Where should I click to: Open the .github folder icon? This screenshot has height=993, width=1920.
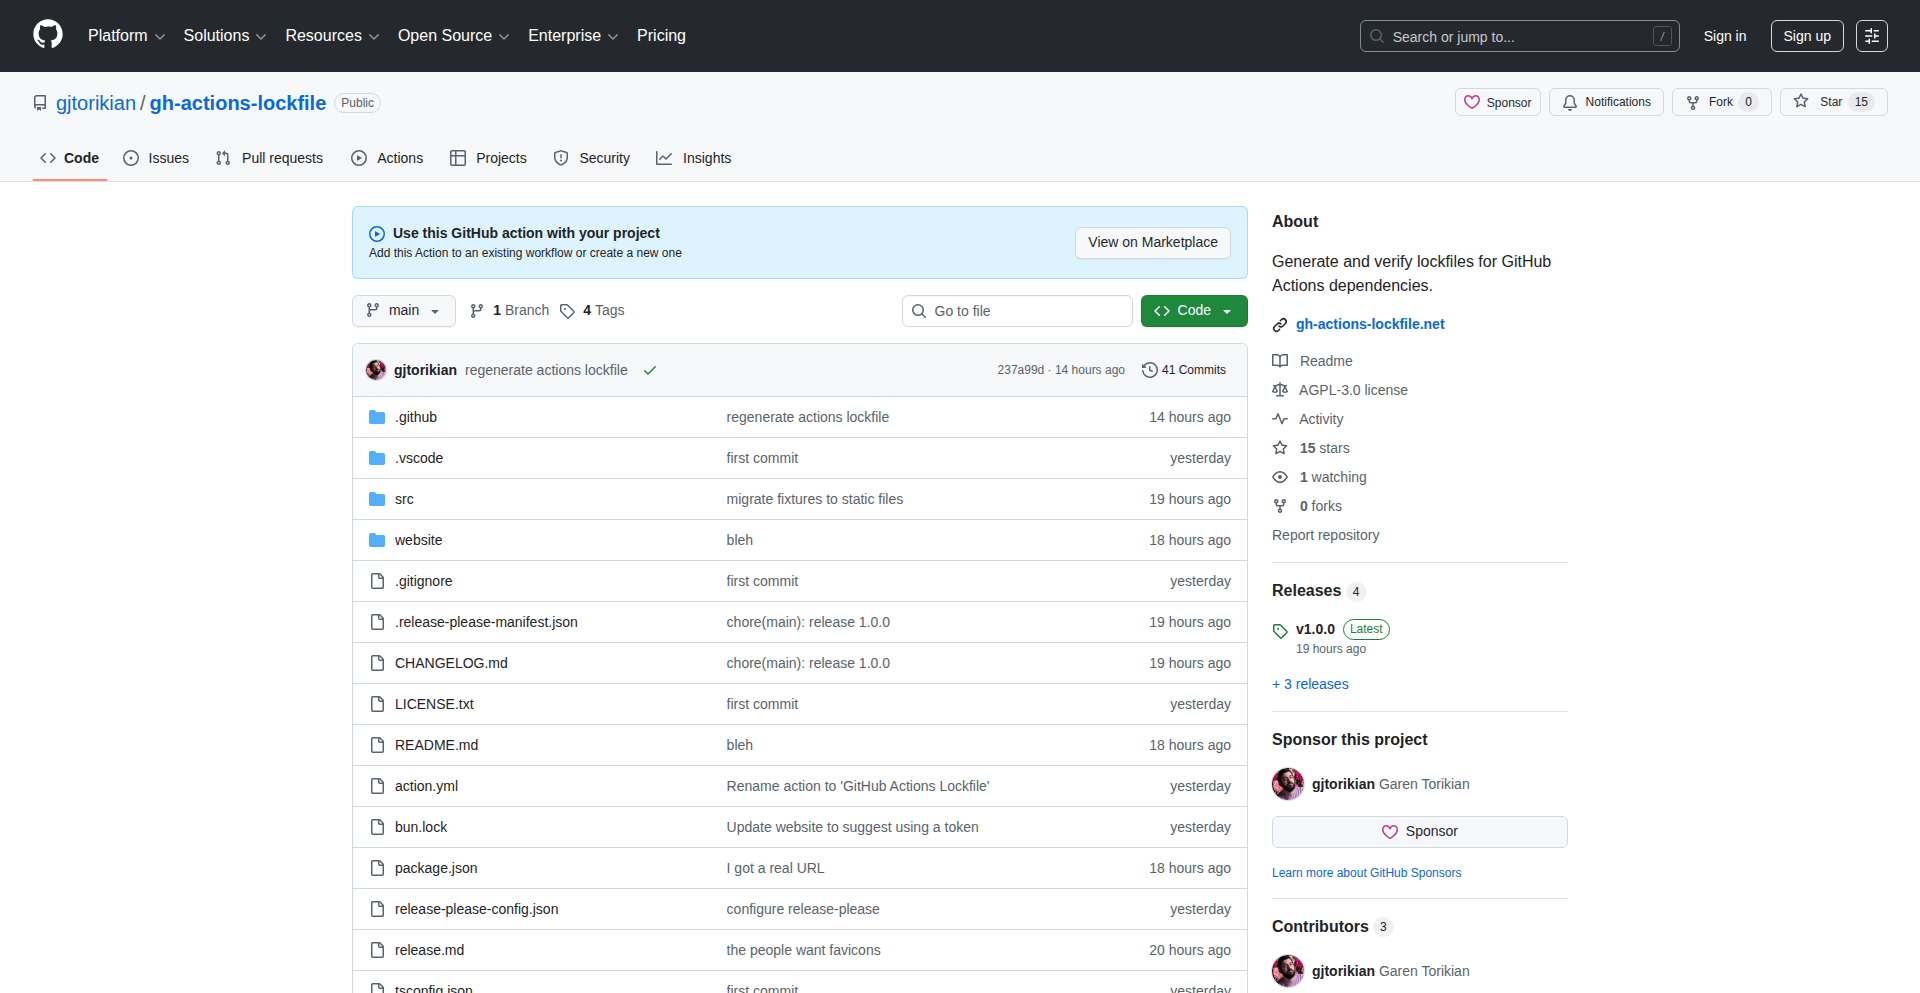(x=377, y=417)
